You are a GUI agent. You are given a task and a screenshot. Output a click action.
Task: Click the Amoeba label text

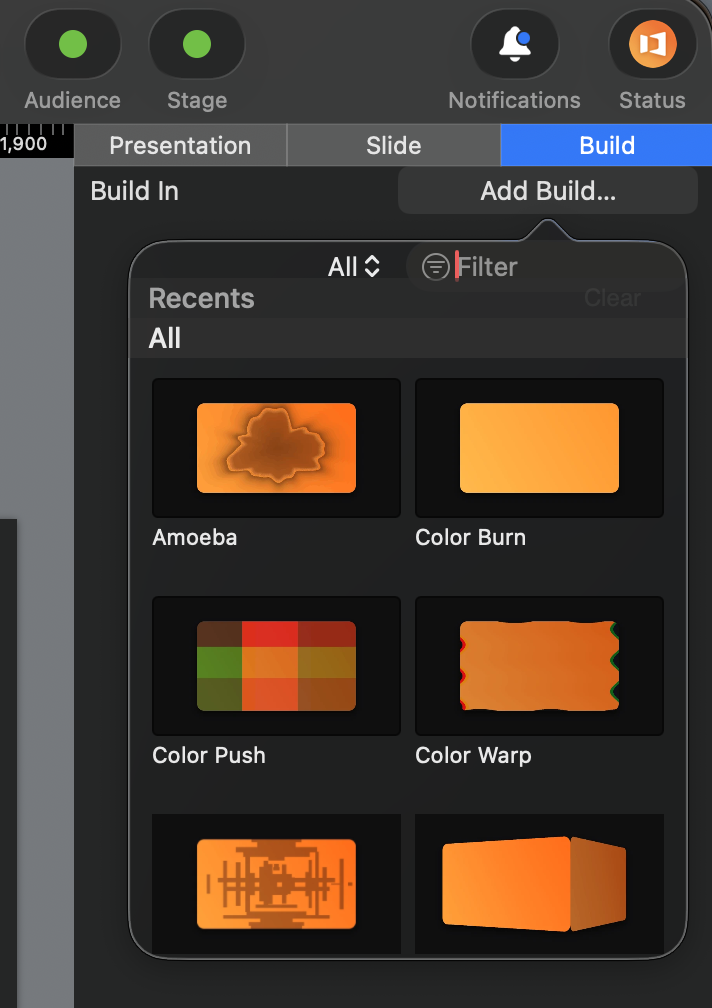click(x=195, y=537)
